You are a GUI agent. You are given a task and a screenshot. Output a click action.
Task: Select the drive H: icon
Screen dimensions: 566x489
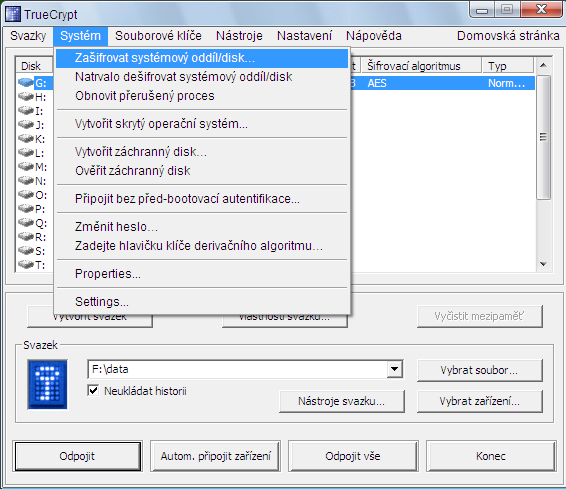[x=26, y=96]
